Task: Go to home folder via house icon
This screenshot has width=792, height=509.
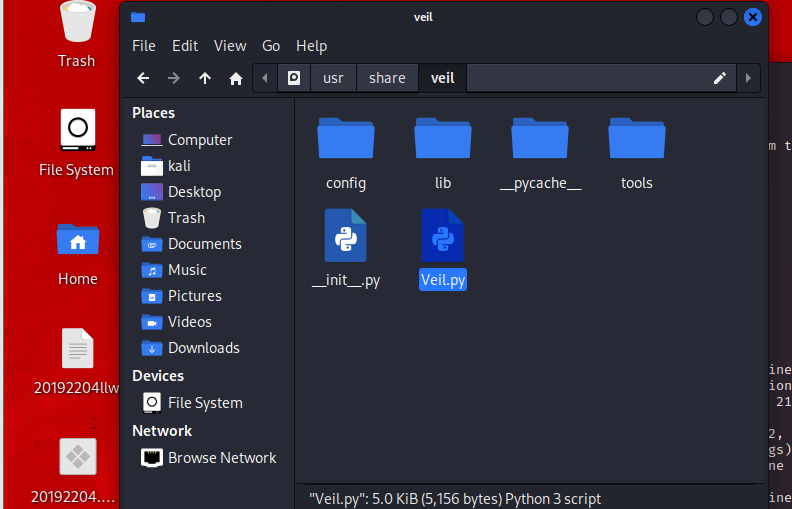Action: click(235, 78)
